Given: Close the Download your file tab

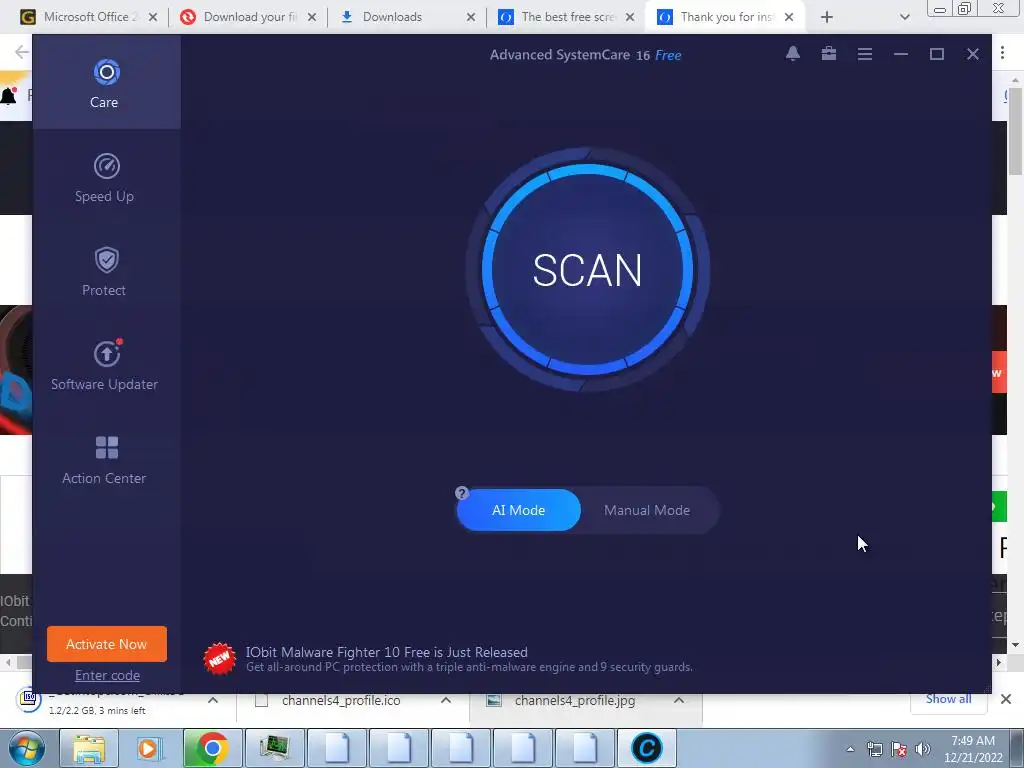Looking at the screenshot, I should click(312, 17).
